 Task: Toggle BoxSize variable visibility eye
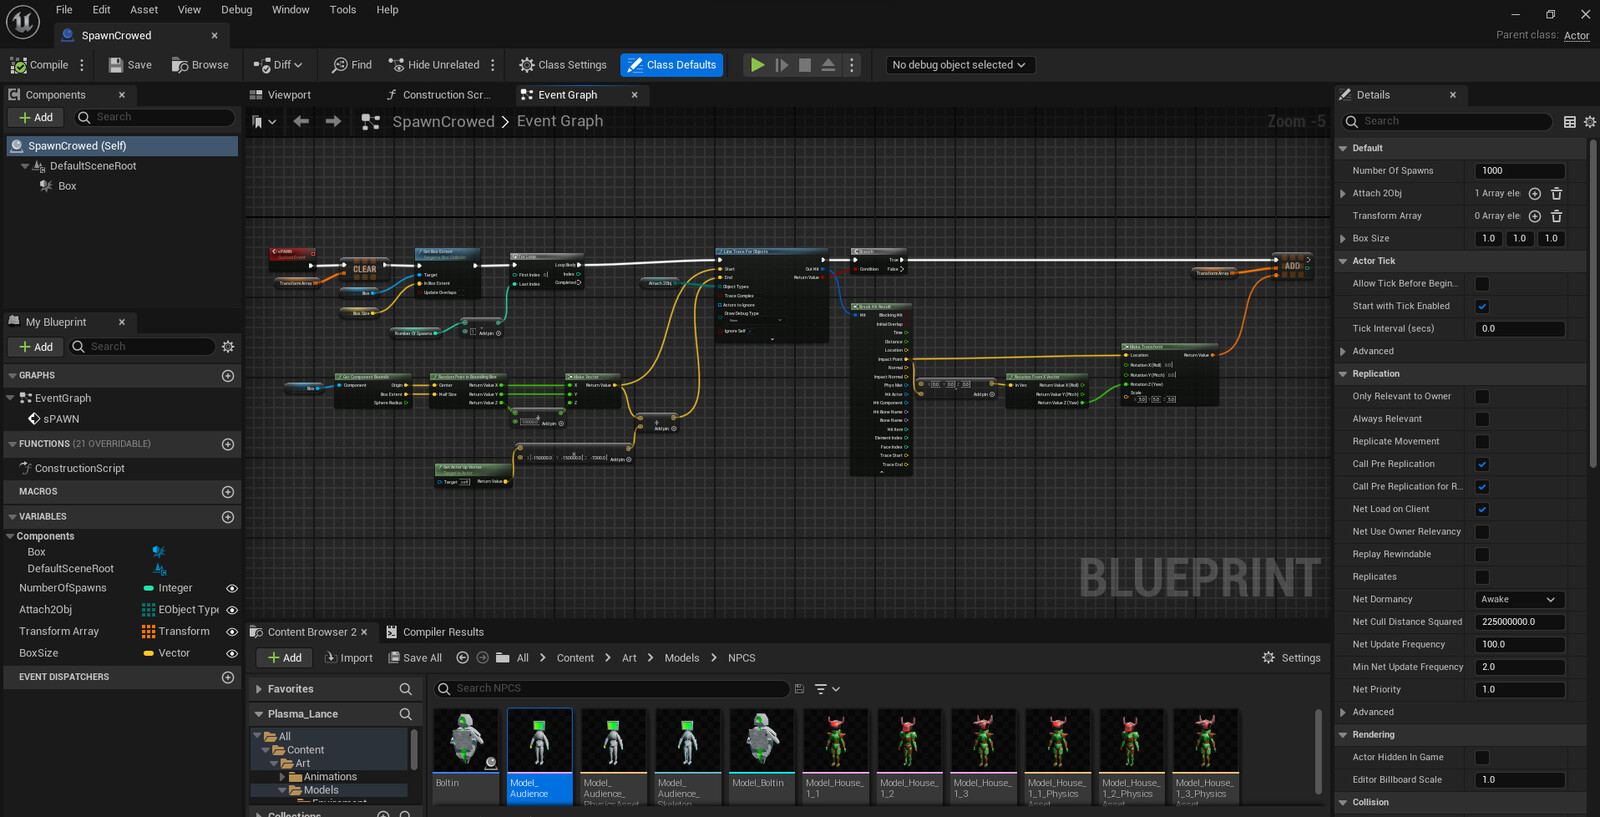[232, 654]
